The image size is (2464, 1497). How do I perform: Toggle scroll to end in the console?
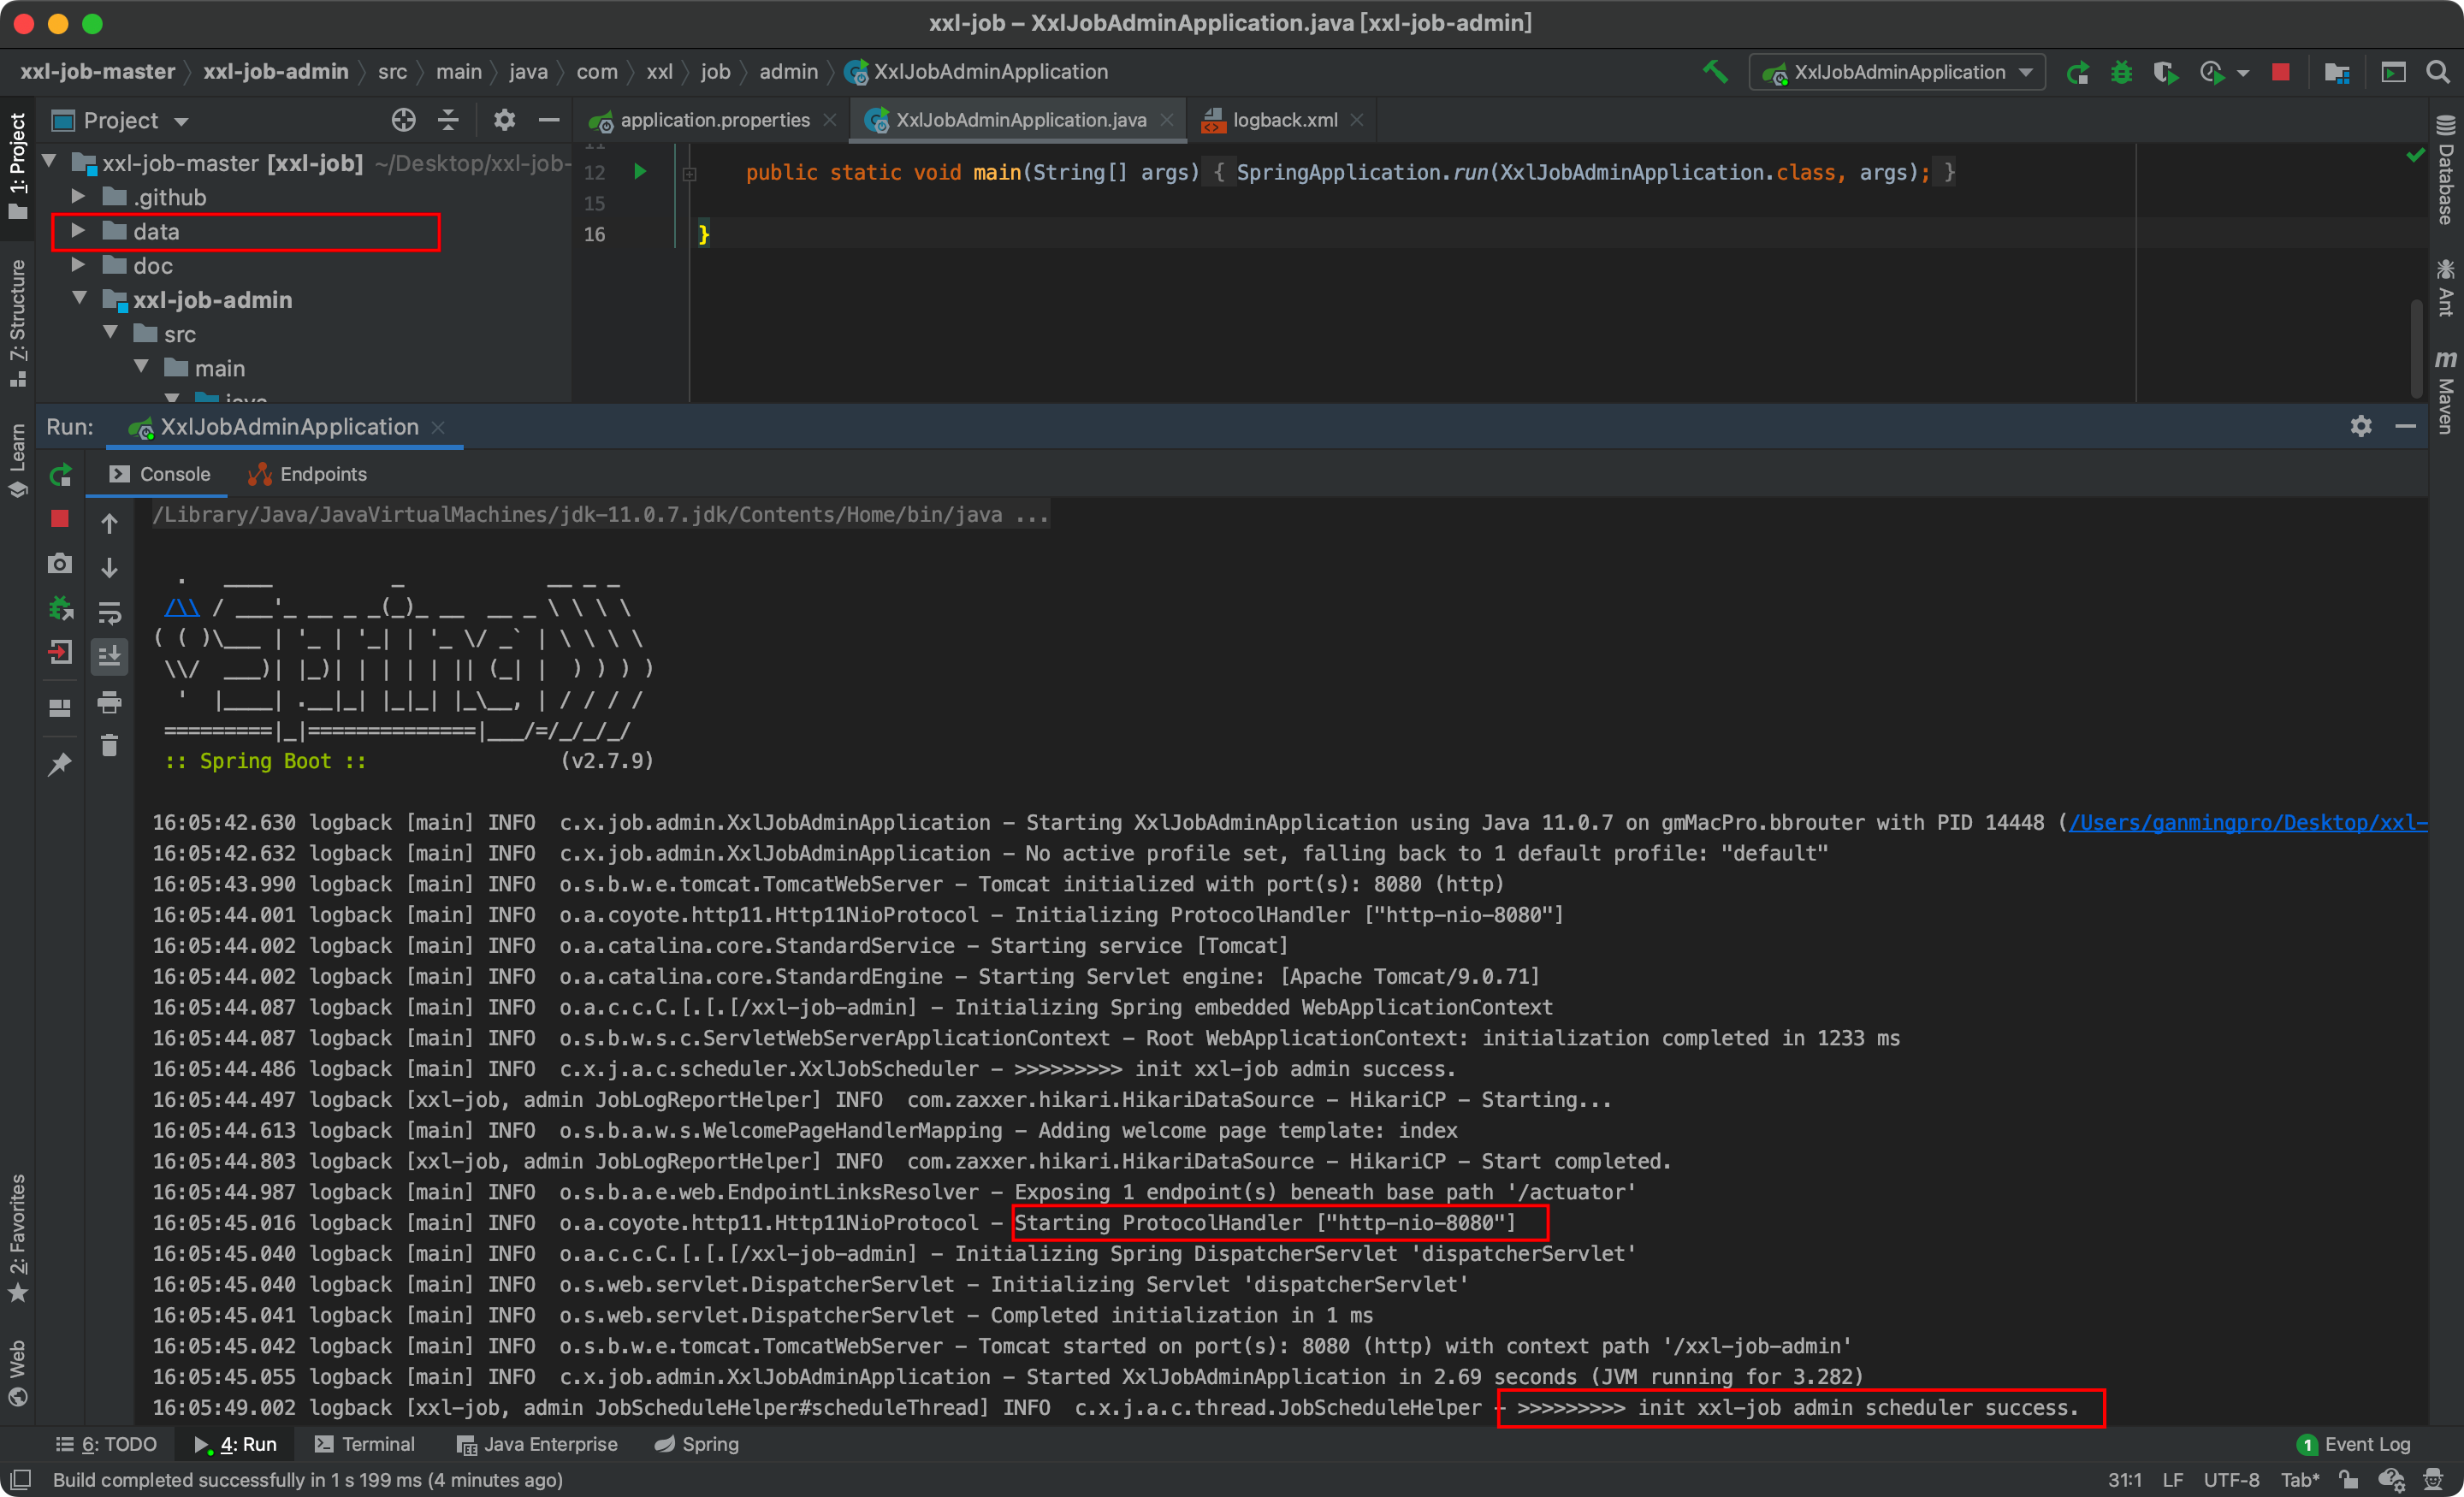point(110,656)
